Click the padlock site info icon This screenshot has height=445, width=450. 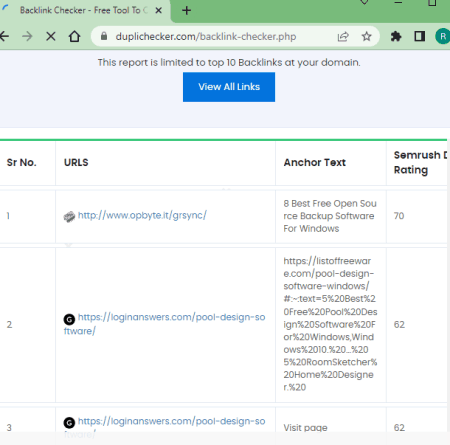[x=104, y=36]
